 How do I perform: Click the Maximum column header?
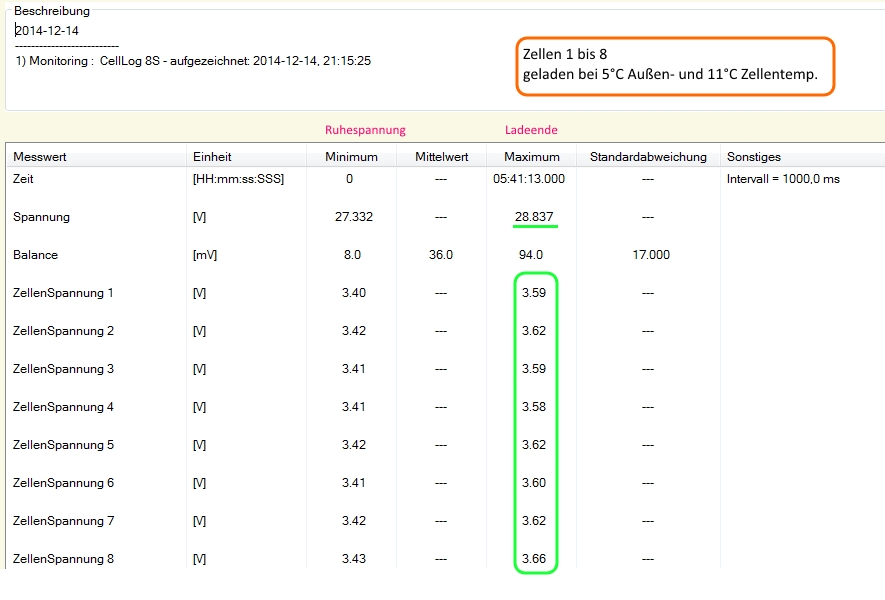(x=532, y=157)
